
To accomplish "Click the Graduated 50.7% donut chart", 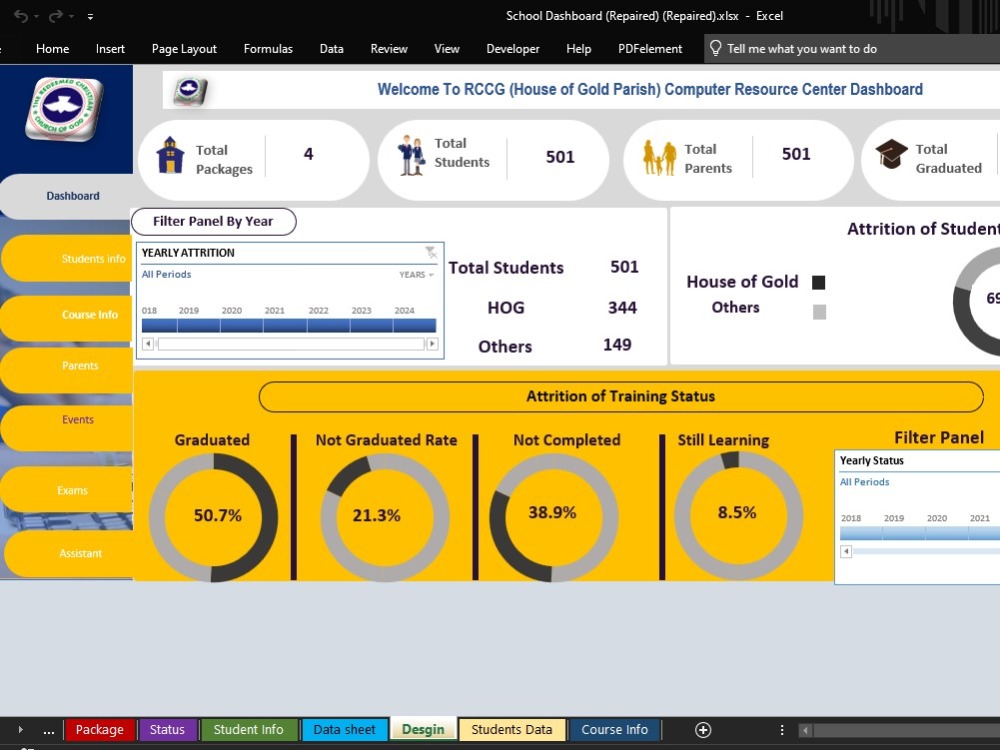I will (x=214, y=517).
